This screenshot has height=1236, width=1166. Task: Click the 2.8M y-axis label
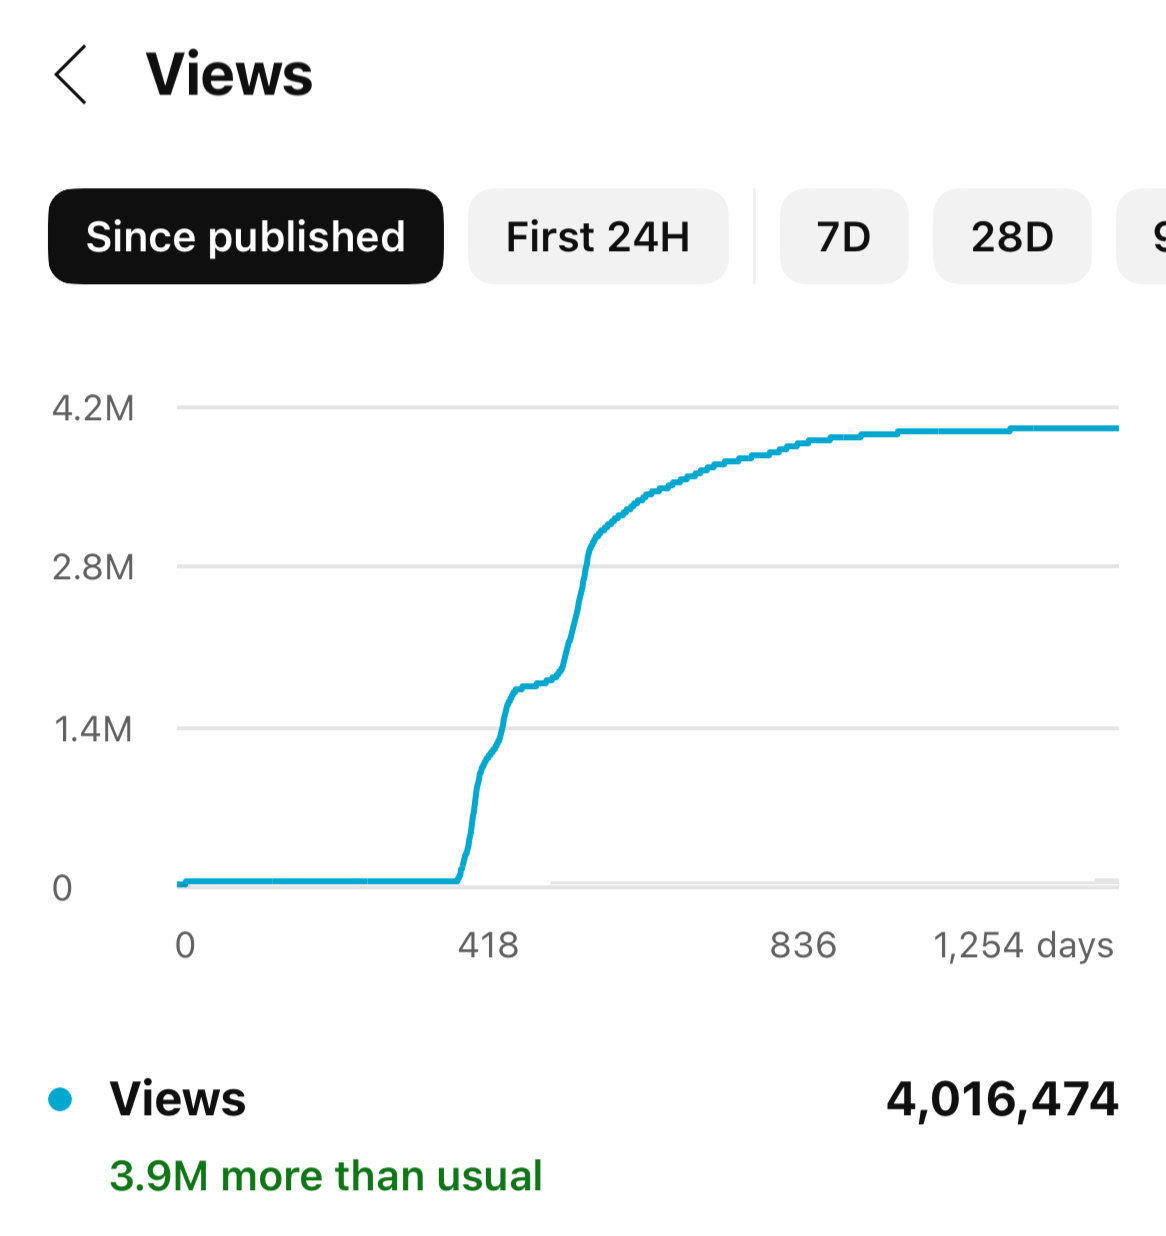(92, 569)
